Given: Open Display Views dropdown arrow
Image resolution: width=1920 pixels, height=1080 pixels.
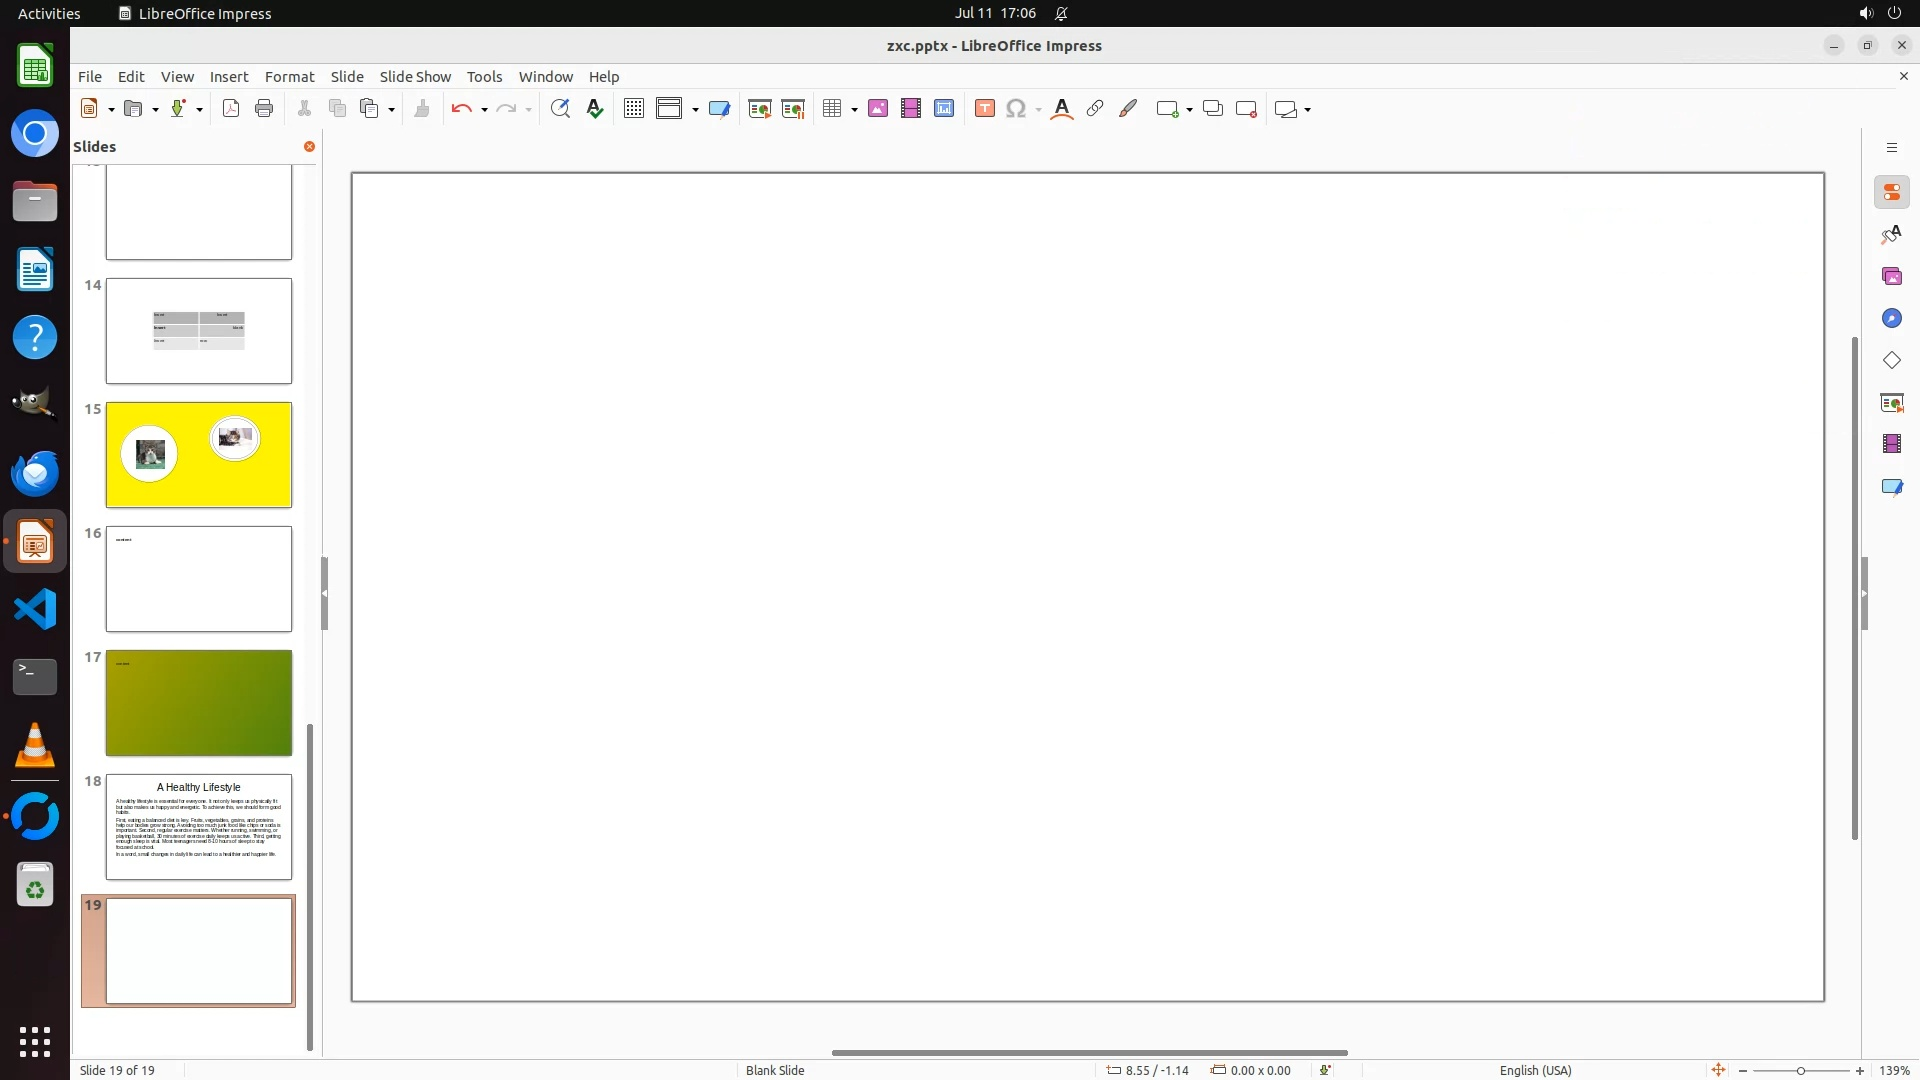Looking at the screenshot, I should (x=695, y=110).
